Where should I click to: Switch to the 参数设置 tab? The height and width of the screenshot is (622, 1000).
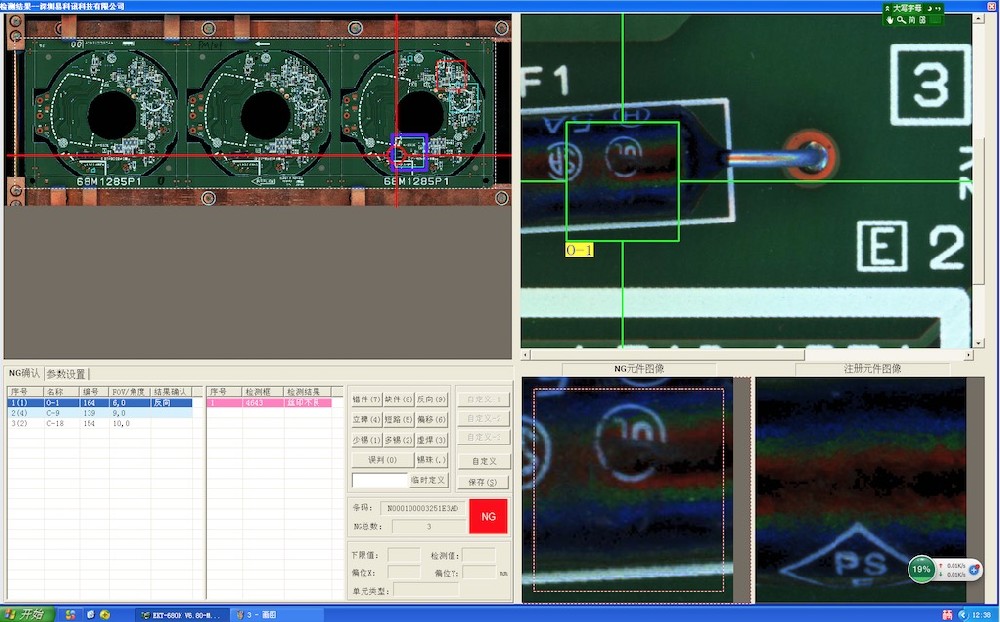pos(66,374)
